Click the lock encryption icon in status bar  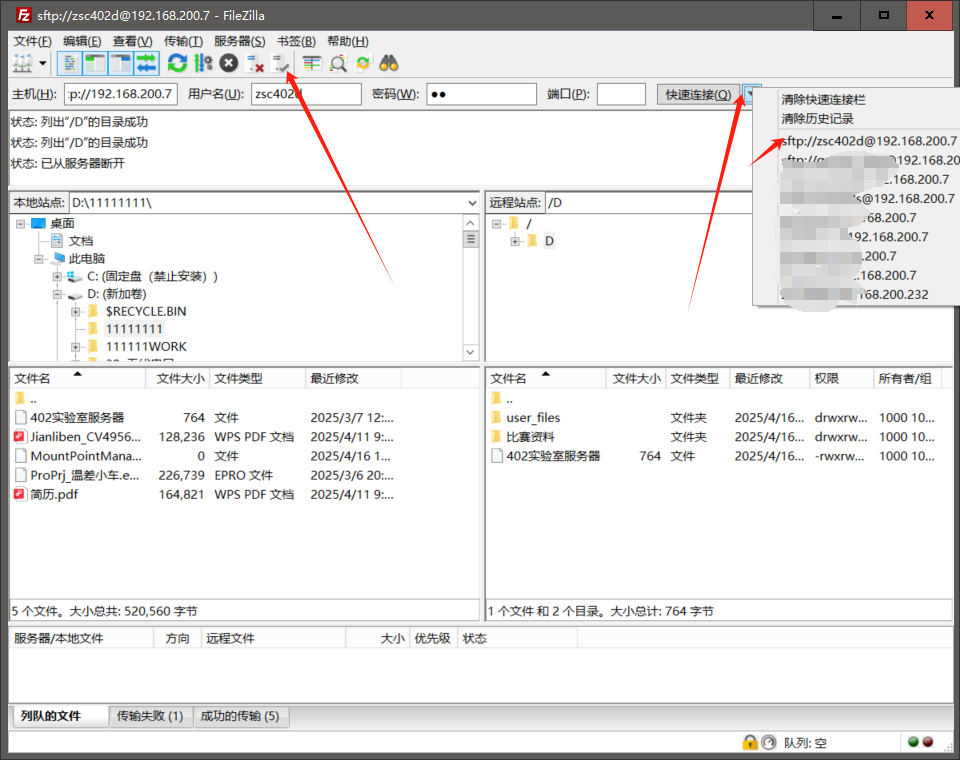pyautogui.click(x=749, y=742)
